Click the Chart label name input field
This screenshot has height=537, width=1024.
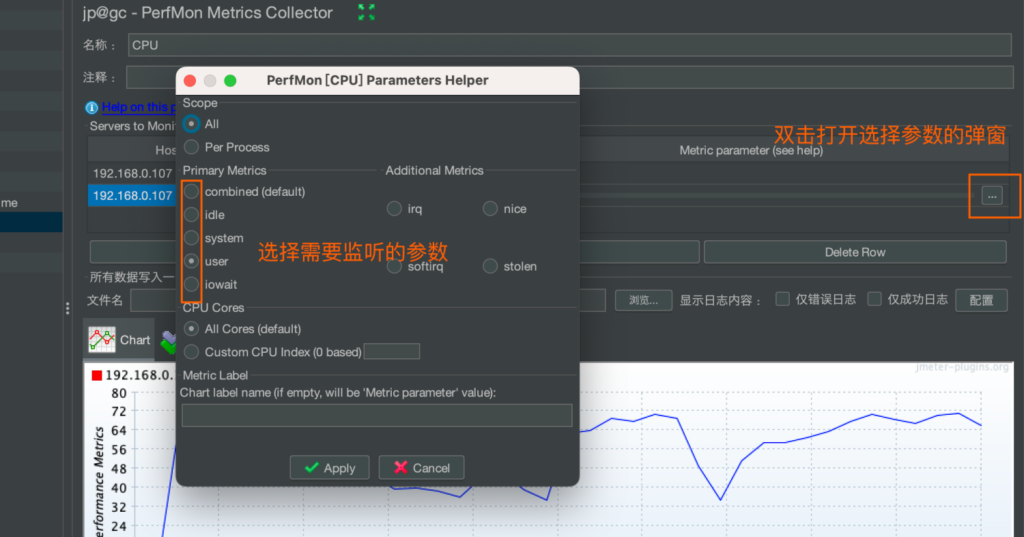click(377, 415)
